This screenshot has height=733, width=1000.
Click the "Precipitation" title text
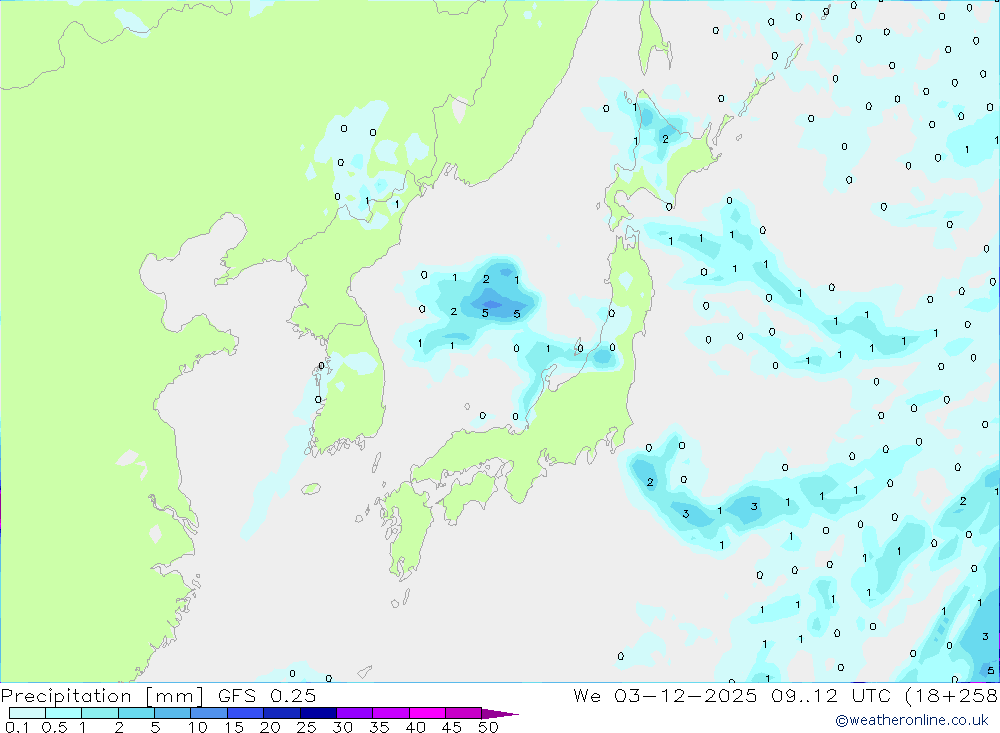[66, 696]
